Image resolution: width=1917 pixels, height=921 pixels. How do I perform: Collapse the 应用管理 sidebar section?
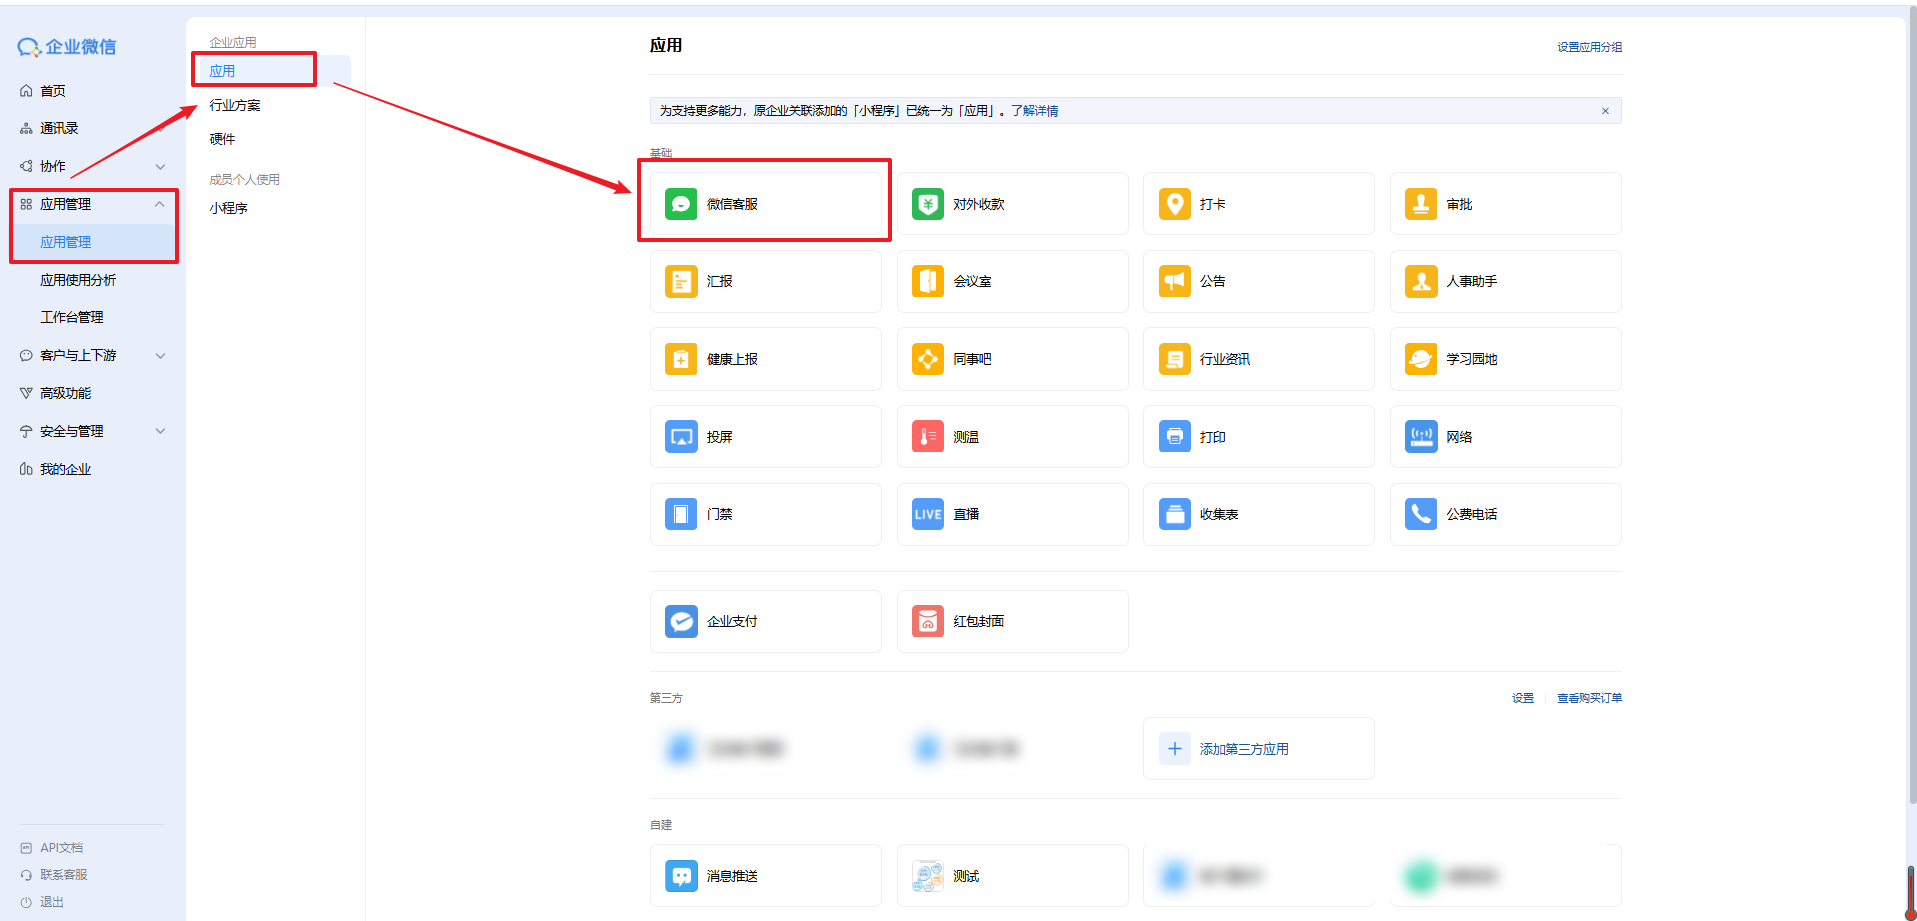(159, 204)
